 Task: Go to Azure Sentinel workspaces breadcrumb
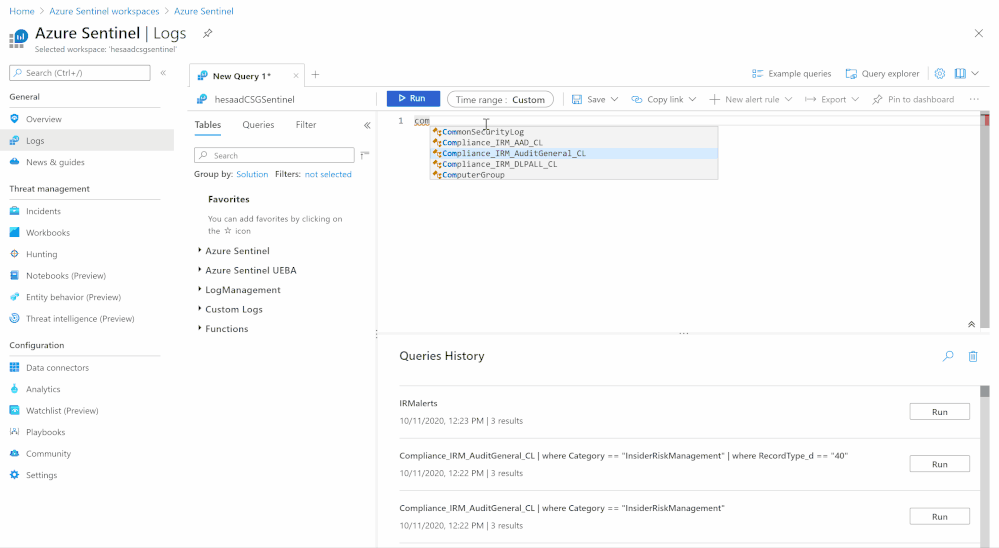tap(104, 11)
